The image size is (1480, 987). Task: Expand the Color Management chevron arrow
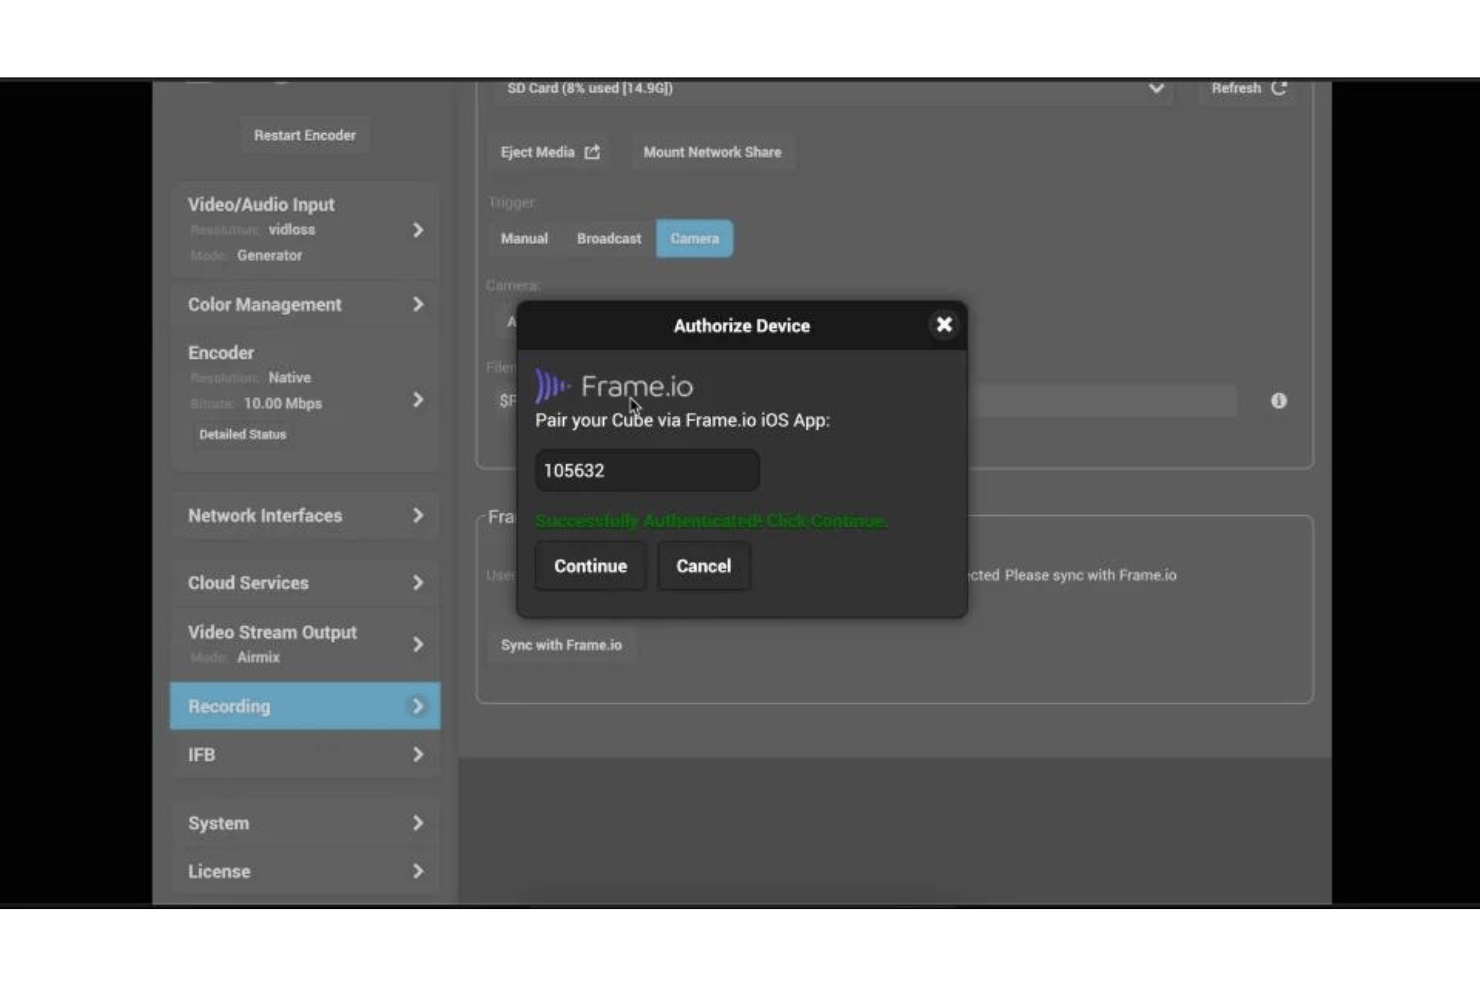(418, 304)
